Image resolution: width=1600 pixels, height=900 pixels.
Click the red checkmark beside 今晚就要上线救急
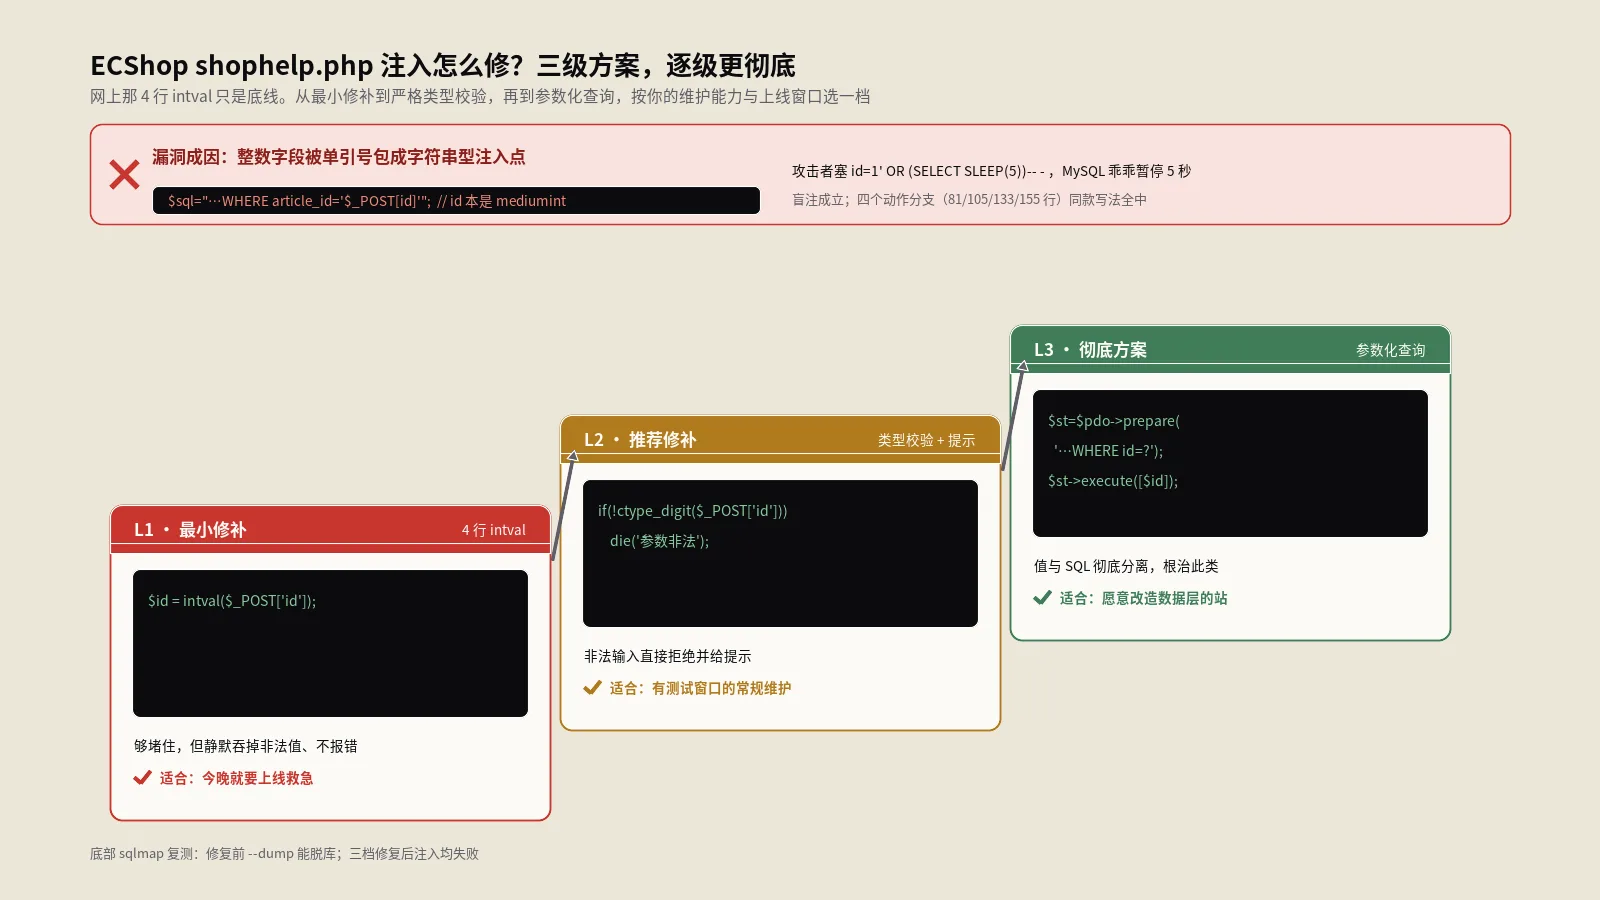[x=142, y=777]
